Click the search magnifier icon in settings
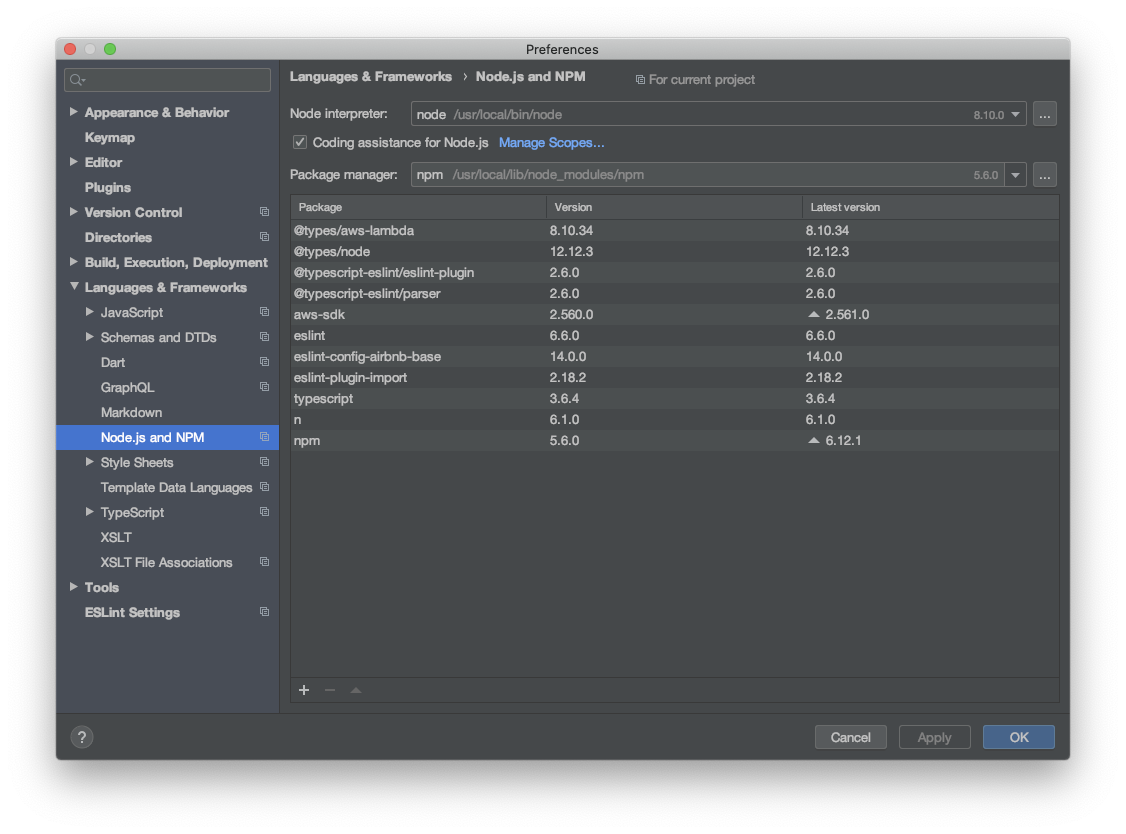Viewport: 1126px width, 834px height. [x=77, y=80]
